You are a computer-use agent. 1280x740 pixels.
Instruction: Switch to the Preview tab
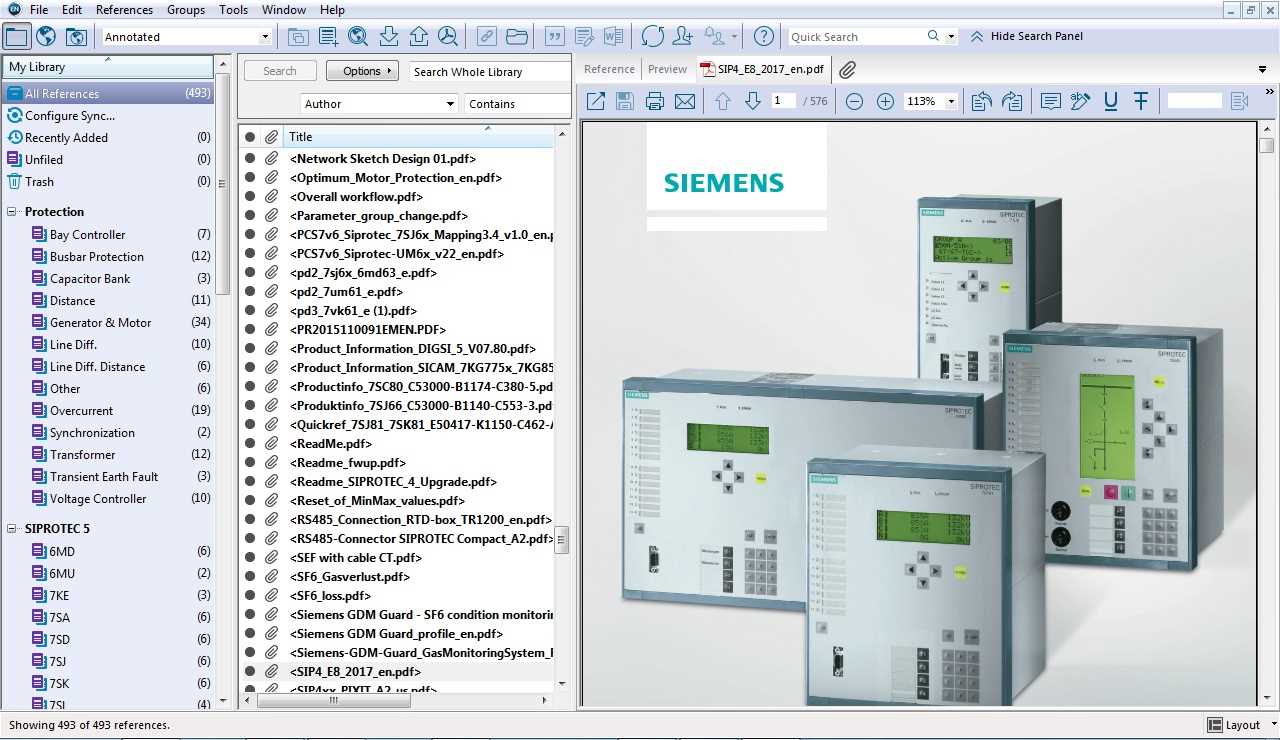(x=667, y=70)
